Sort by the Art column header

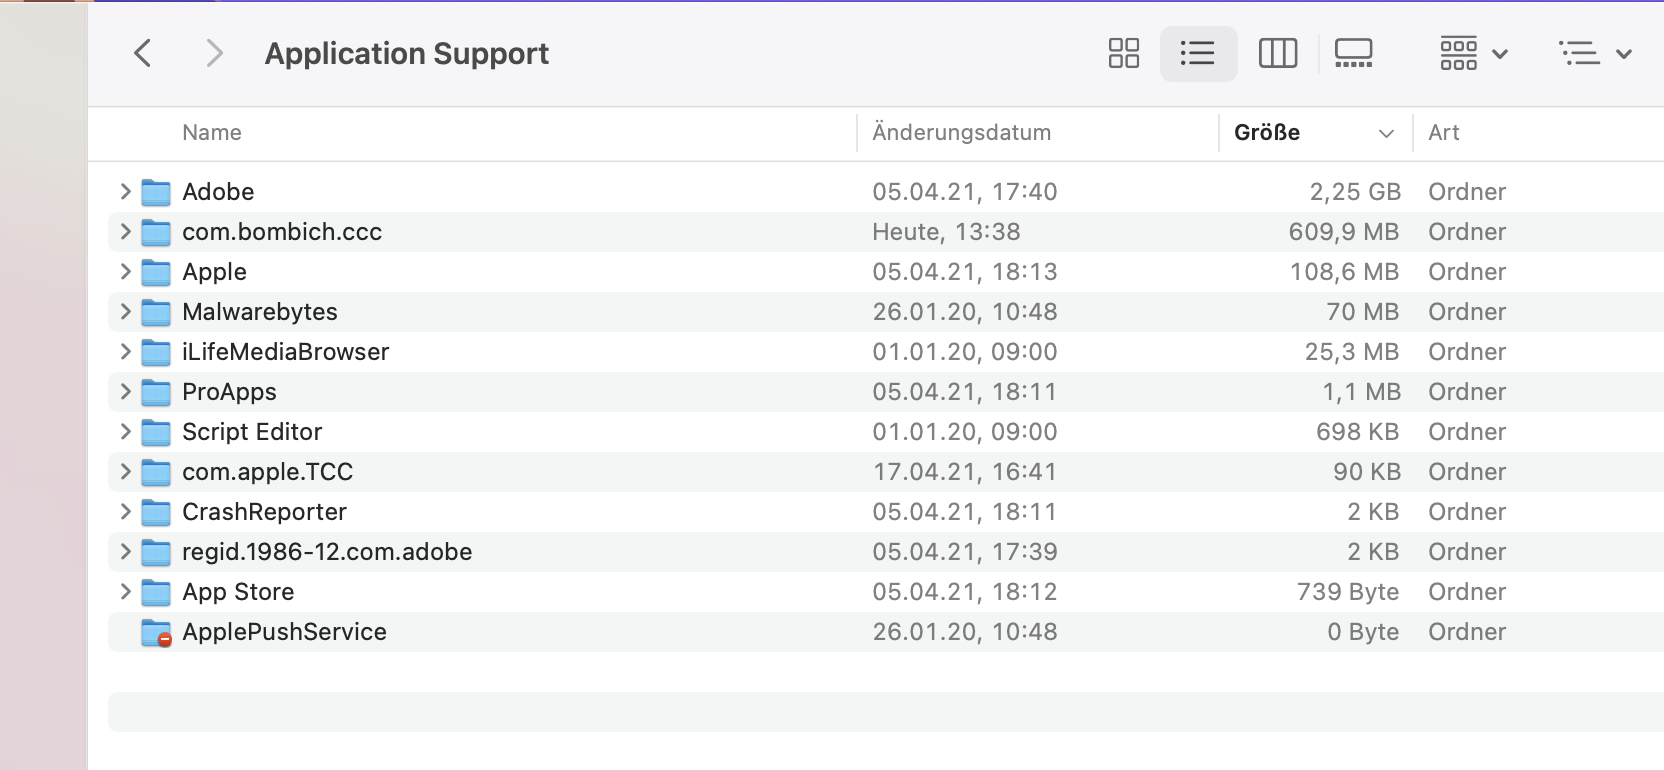pos(1444,133)
